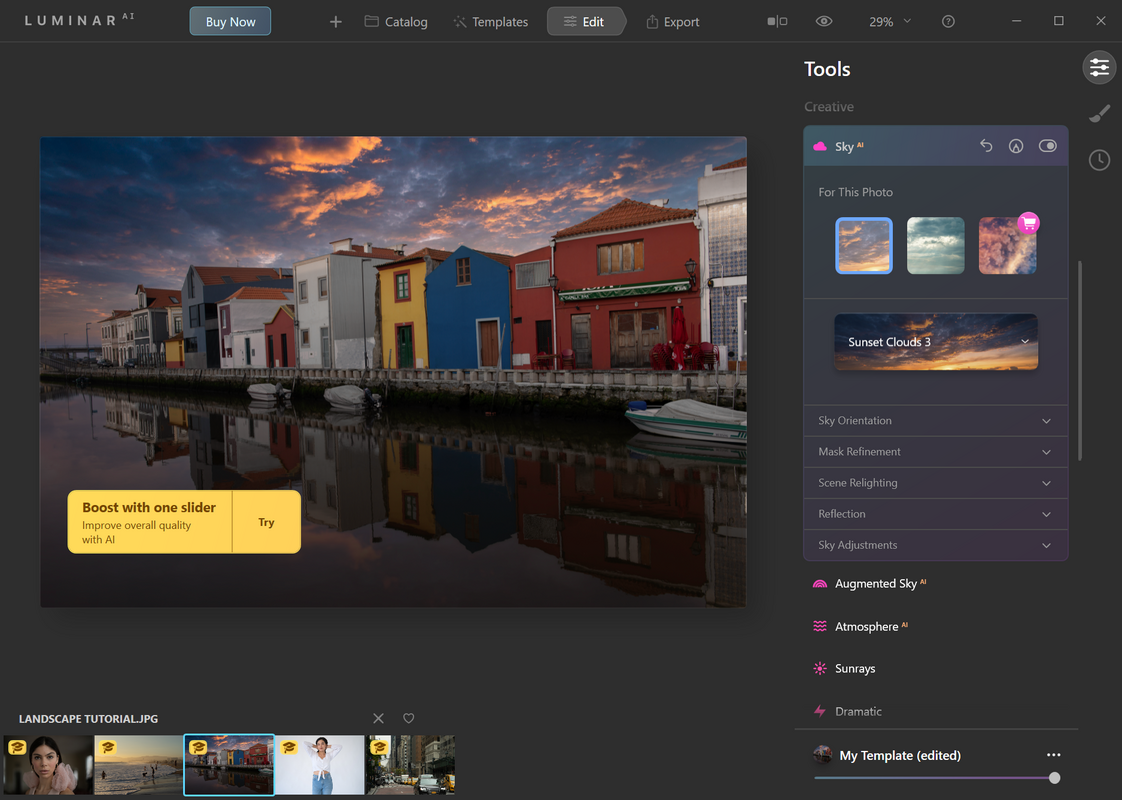Expand the Scene Relighting section
1122x800 pixels.
[936, 483]
